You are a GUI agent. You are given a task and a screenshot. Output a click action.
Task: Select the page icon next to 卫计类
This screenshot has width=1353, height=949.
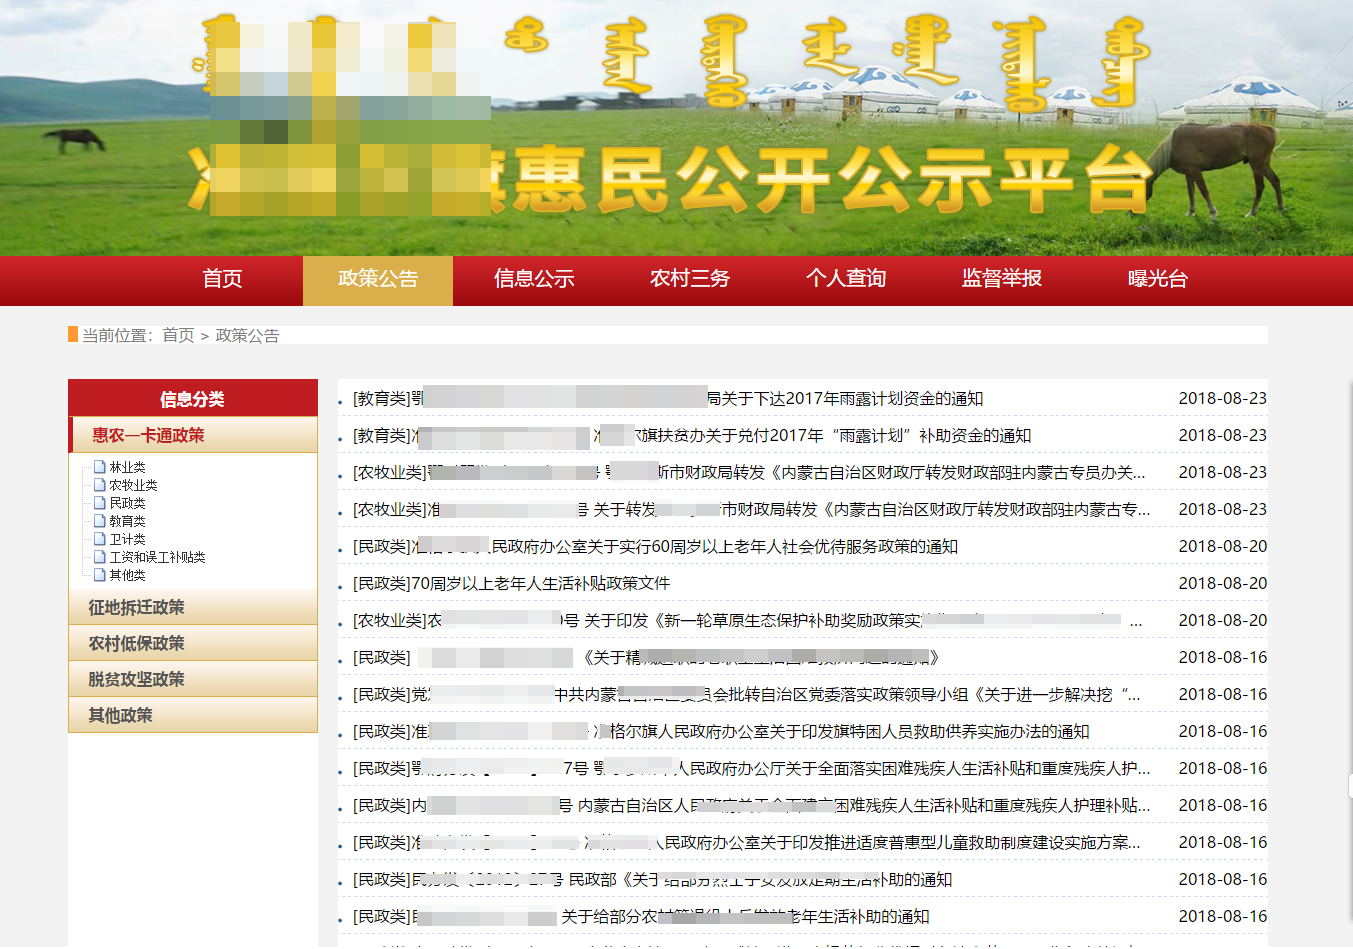click(100, 539)
